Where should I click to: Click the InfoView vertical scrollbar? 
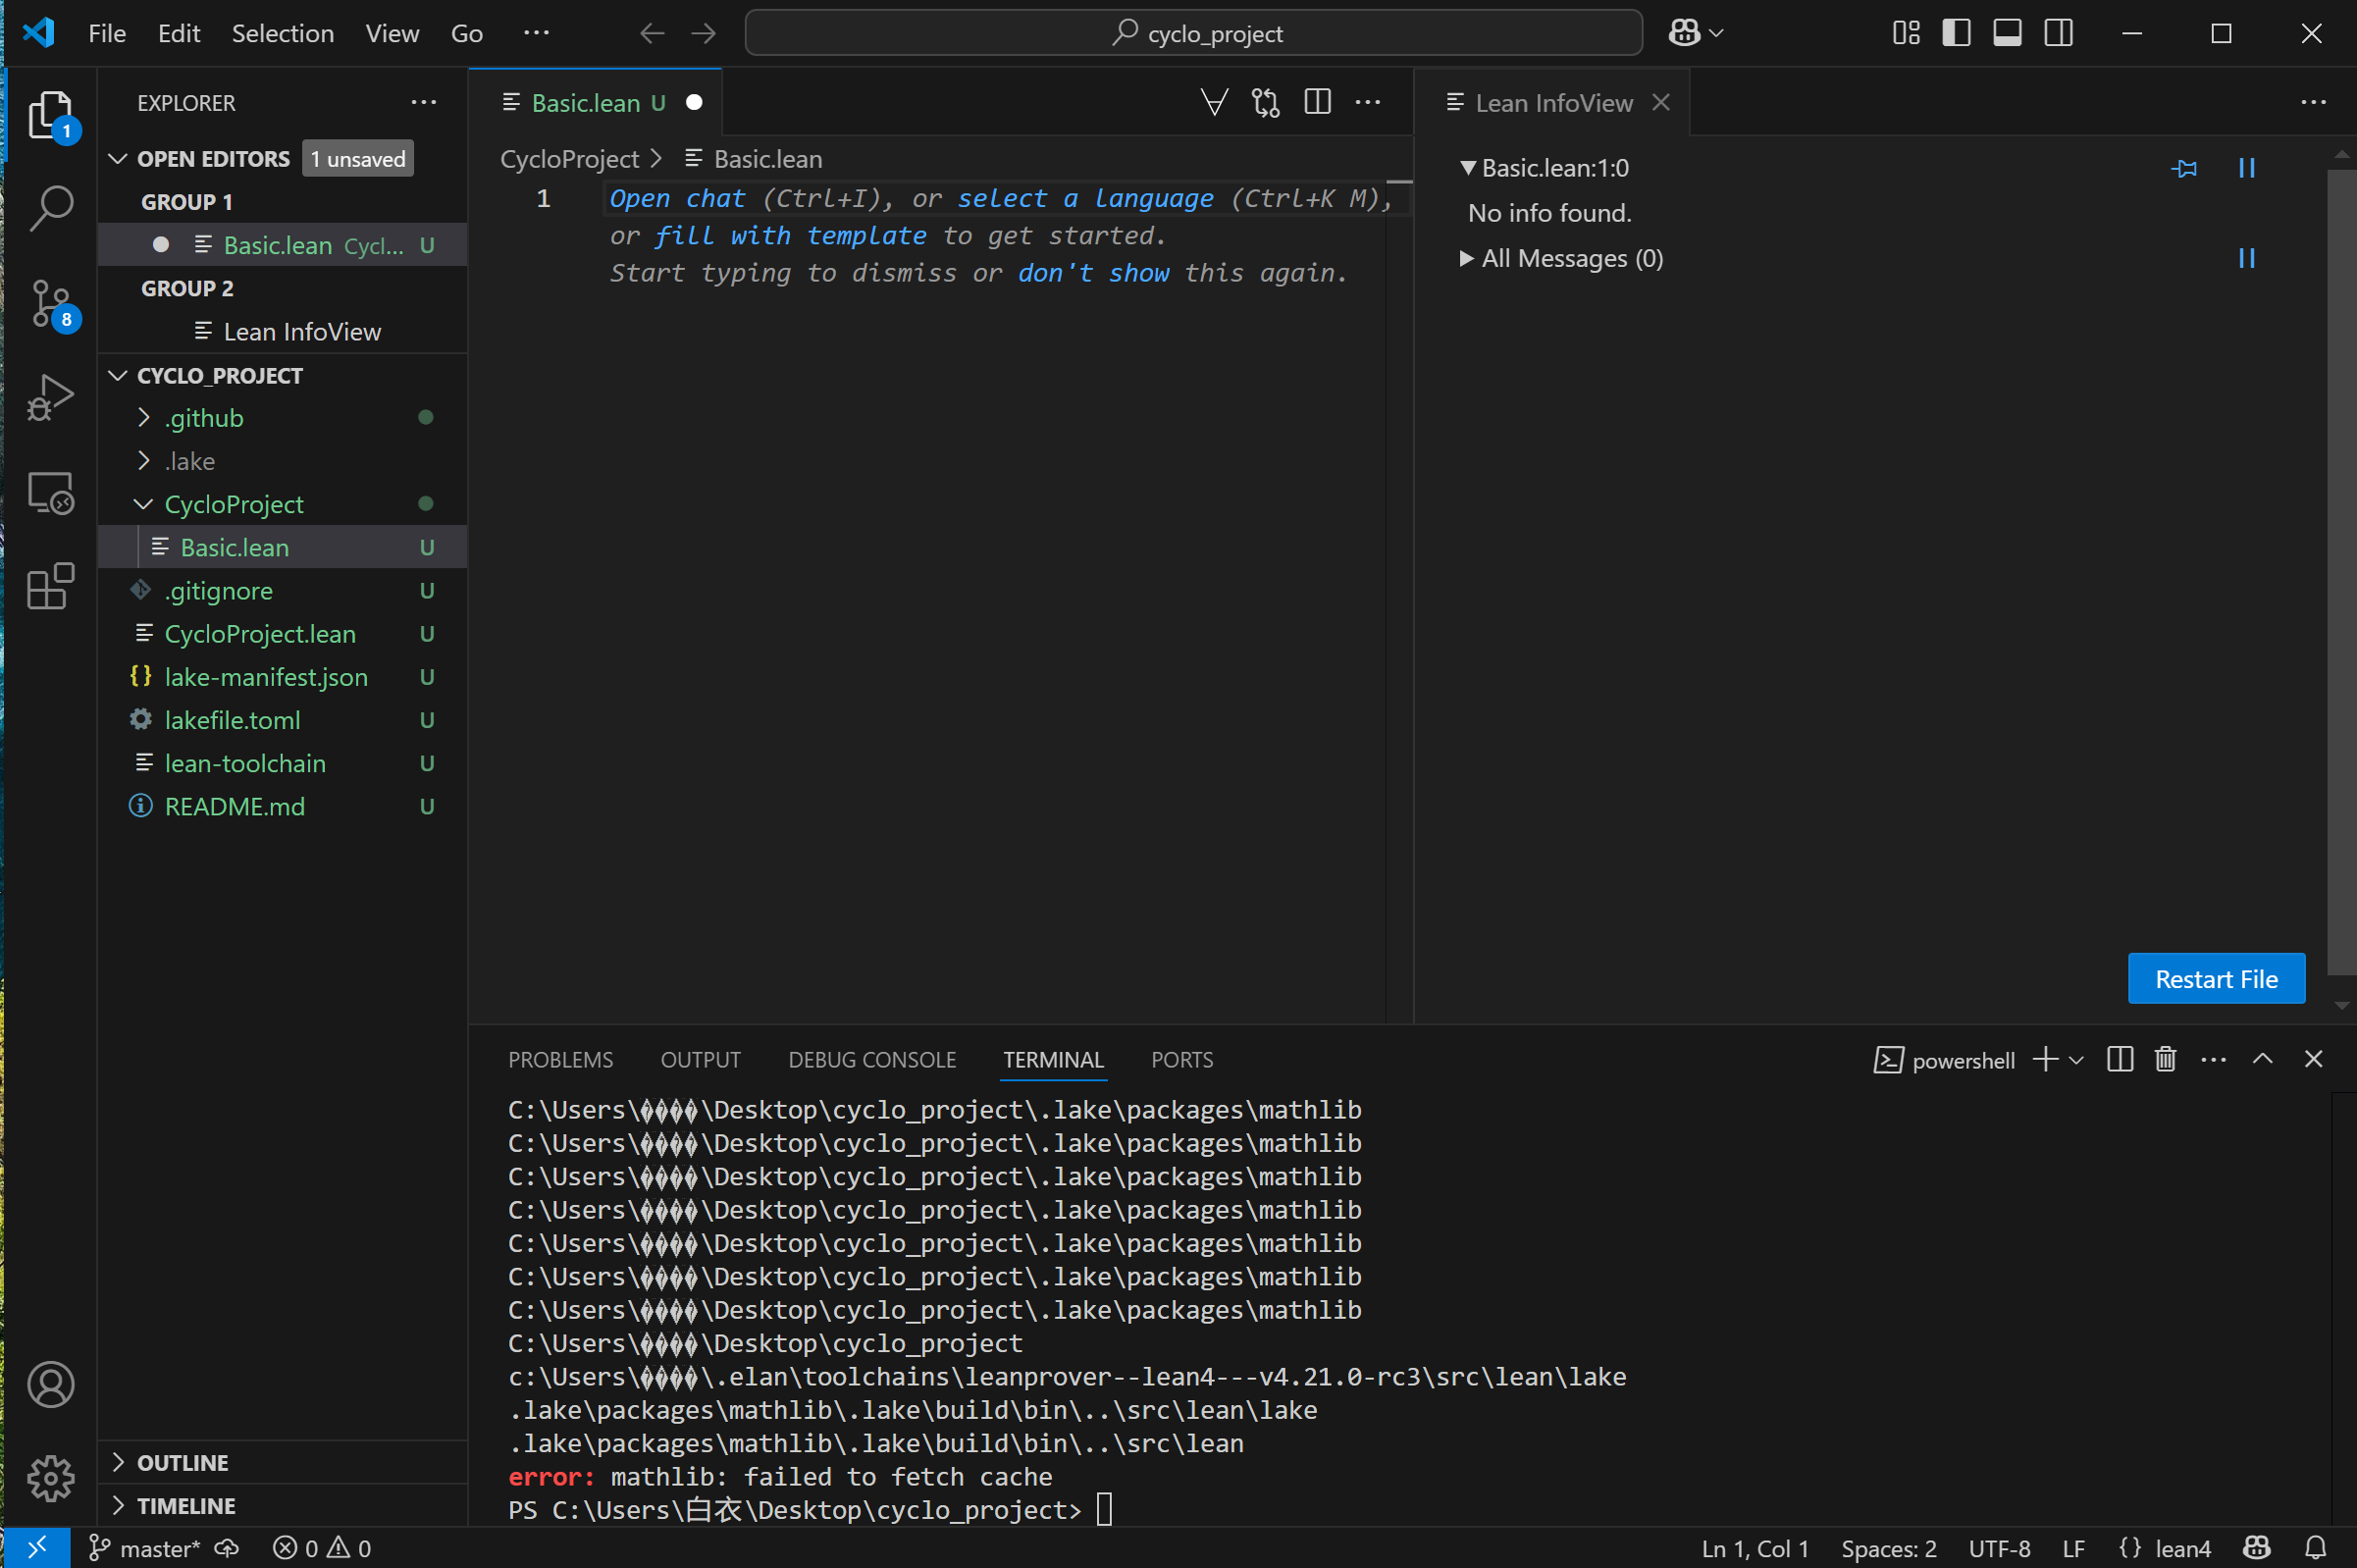click(2340, 570)
